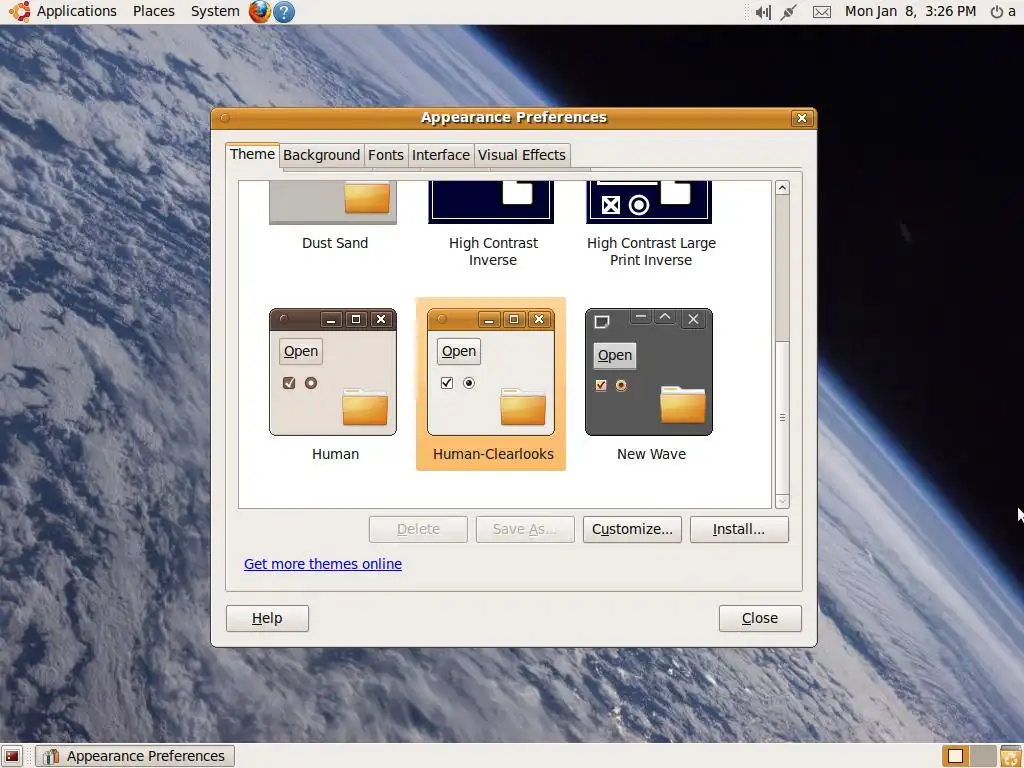The width and height of the screenshot is (1024, 768).
Task: Open the Places menu
Action: (x=153, y=11)
